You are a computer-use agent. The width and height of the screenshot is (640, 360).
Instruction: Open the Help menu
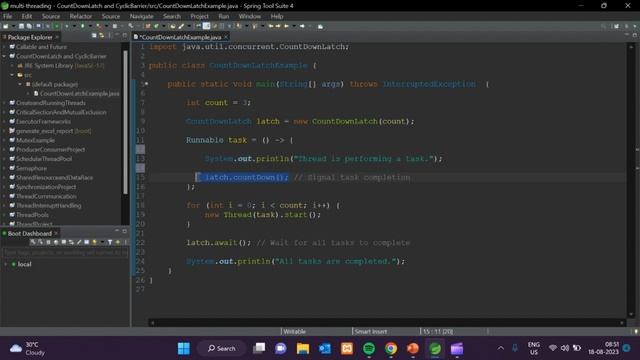click(x=277, y=16)
